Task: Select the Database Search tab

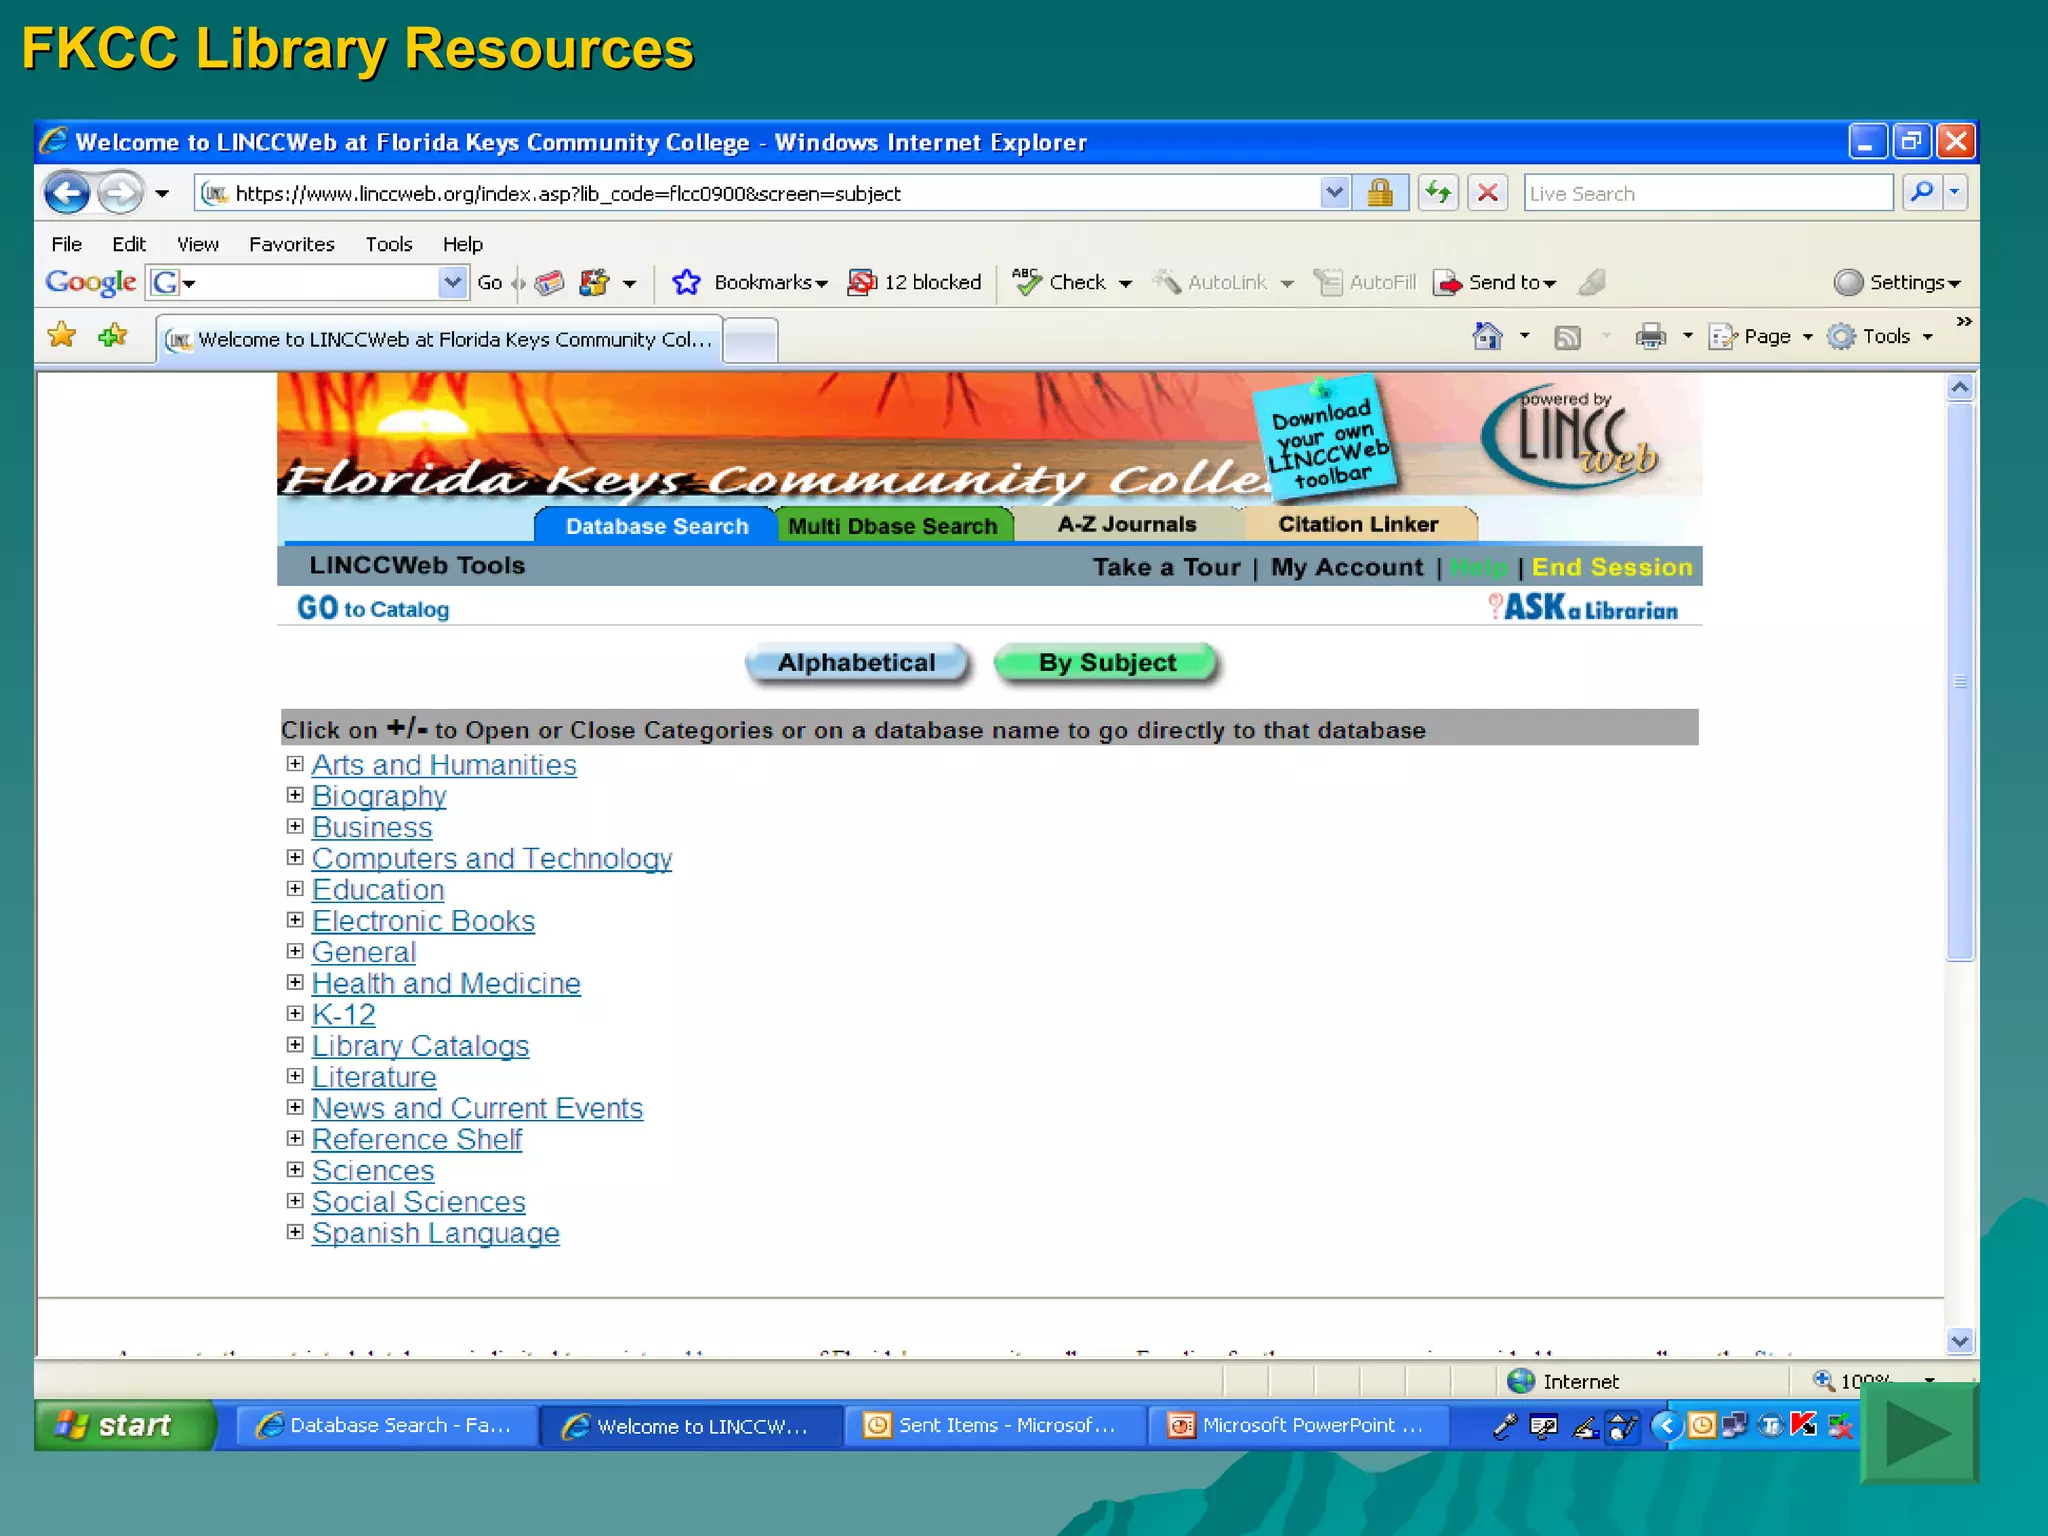Action: (656, 525)
